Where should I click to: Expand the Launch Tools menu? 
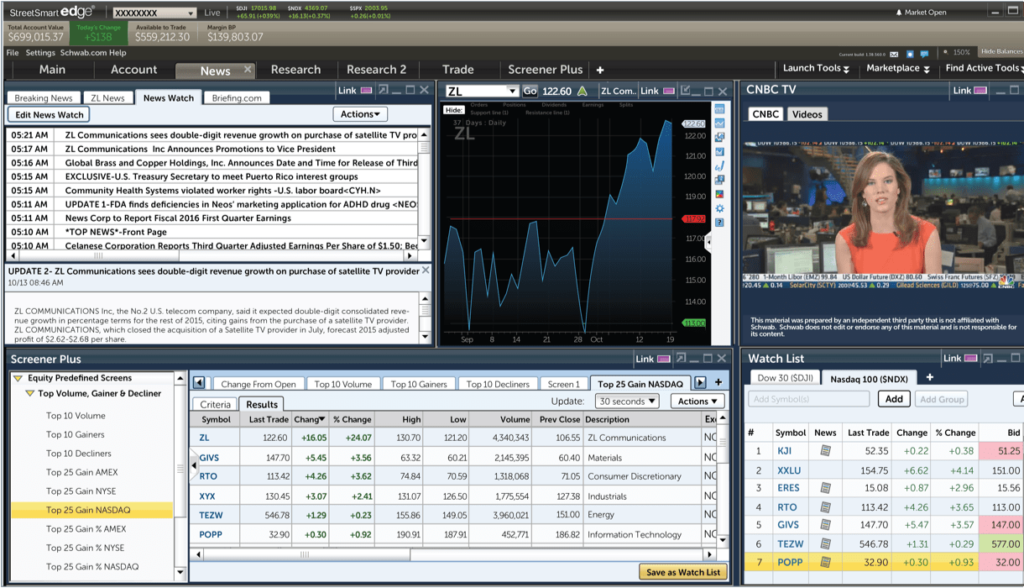click(816, 68)
